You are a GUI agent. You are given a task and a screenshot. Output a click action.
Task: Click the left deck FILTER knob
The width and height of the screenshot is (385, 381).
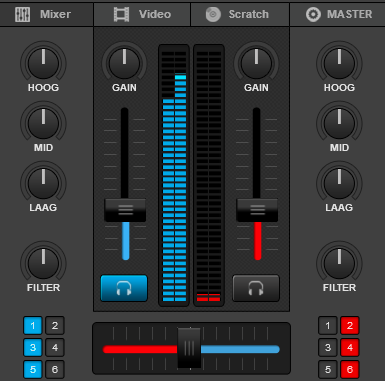(43, 263)
